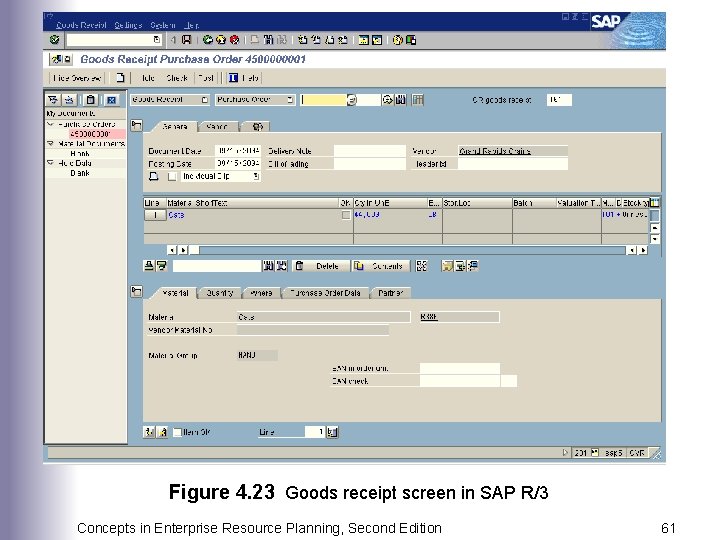Click the blue close overview icon
Image resolution: width=720 pixels, height=540 pixels.
(x=111, y=100)
